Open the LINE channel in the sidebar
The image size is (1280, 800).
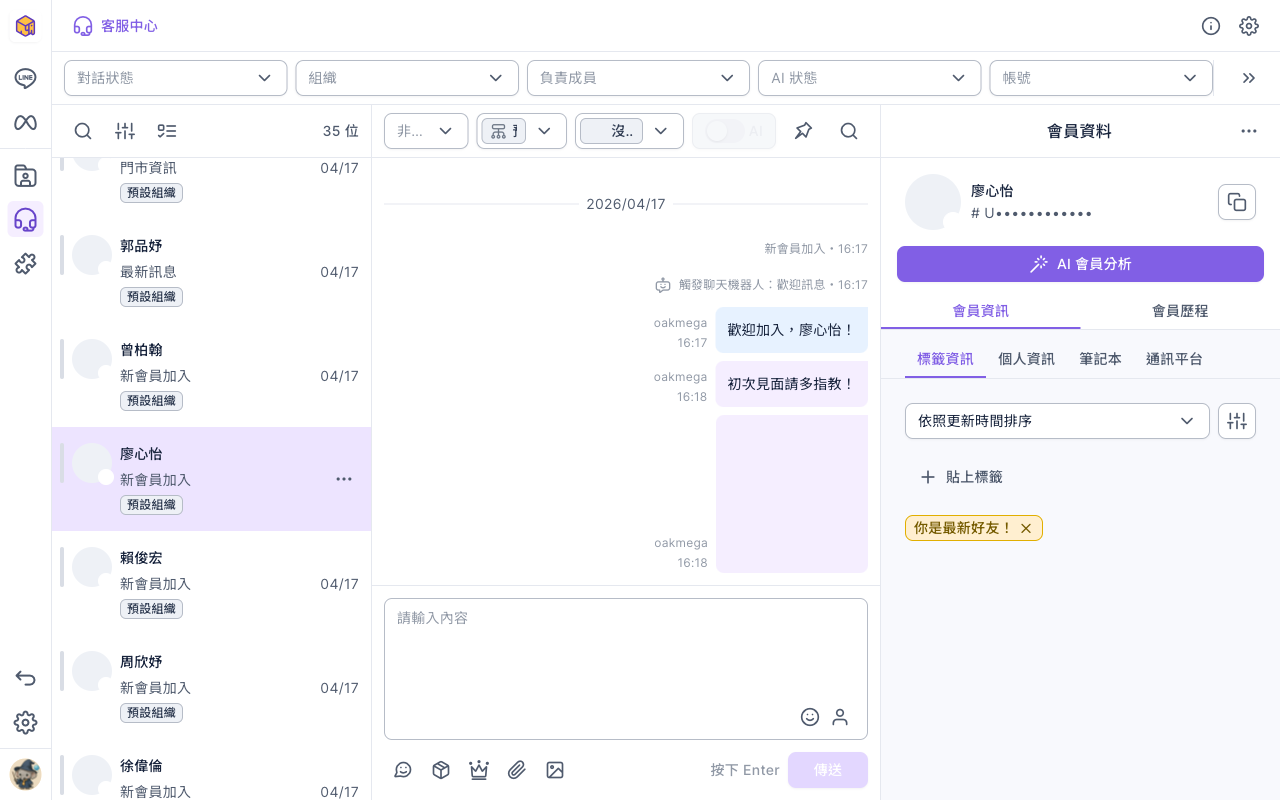(x=25, y=78)
